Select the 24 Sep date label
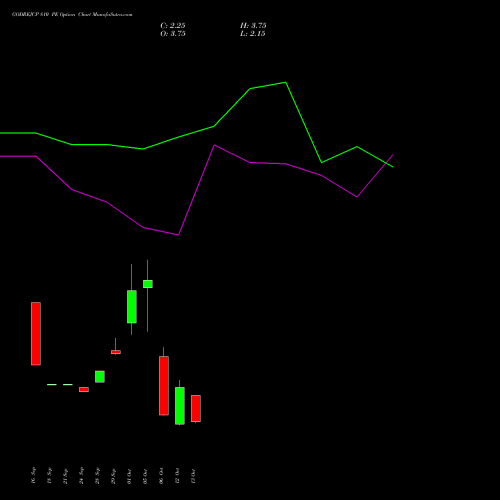This screenshot has width=500, height=500. 81,476
